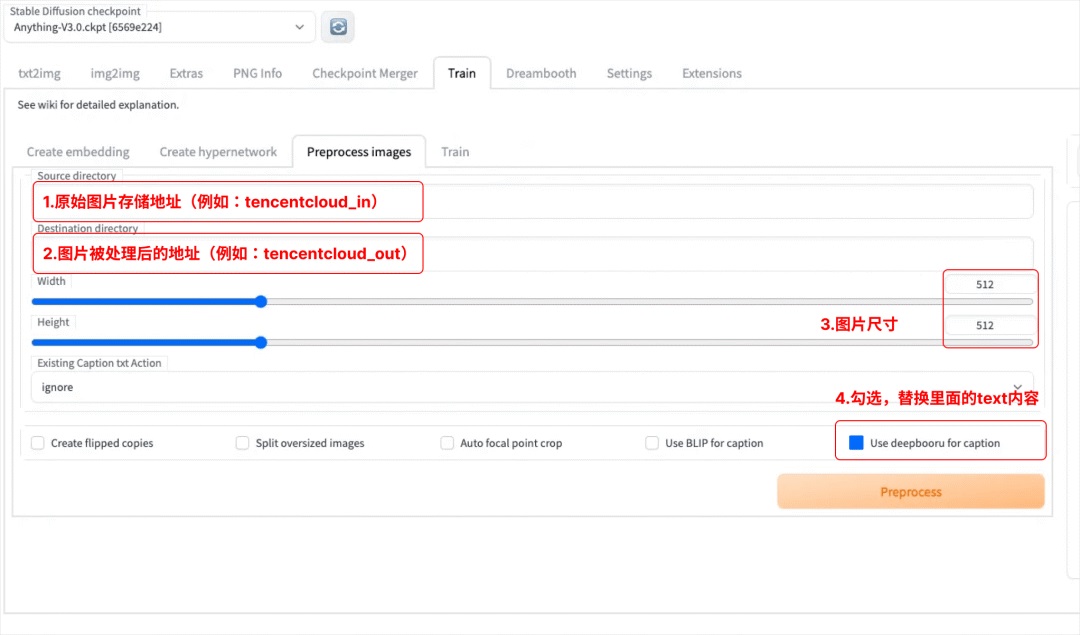Switch to the txt2img tab
The image size is (1080, 635).
tap(39, 73)
